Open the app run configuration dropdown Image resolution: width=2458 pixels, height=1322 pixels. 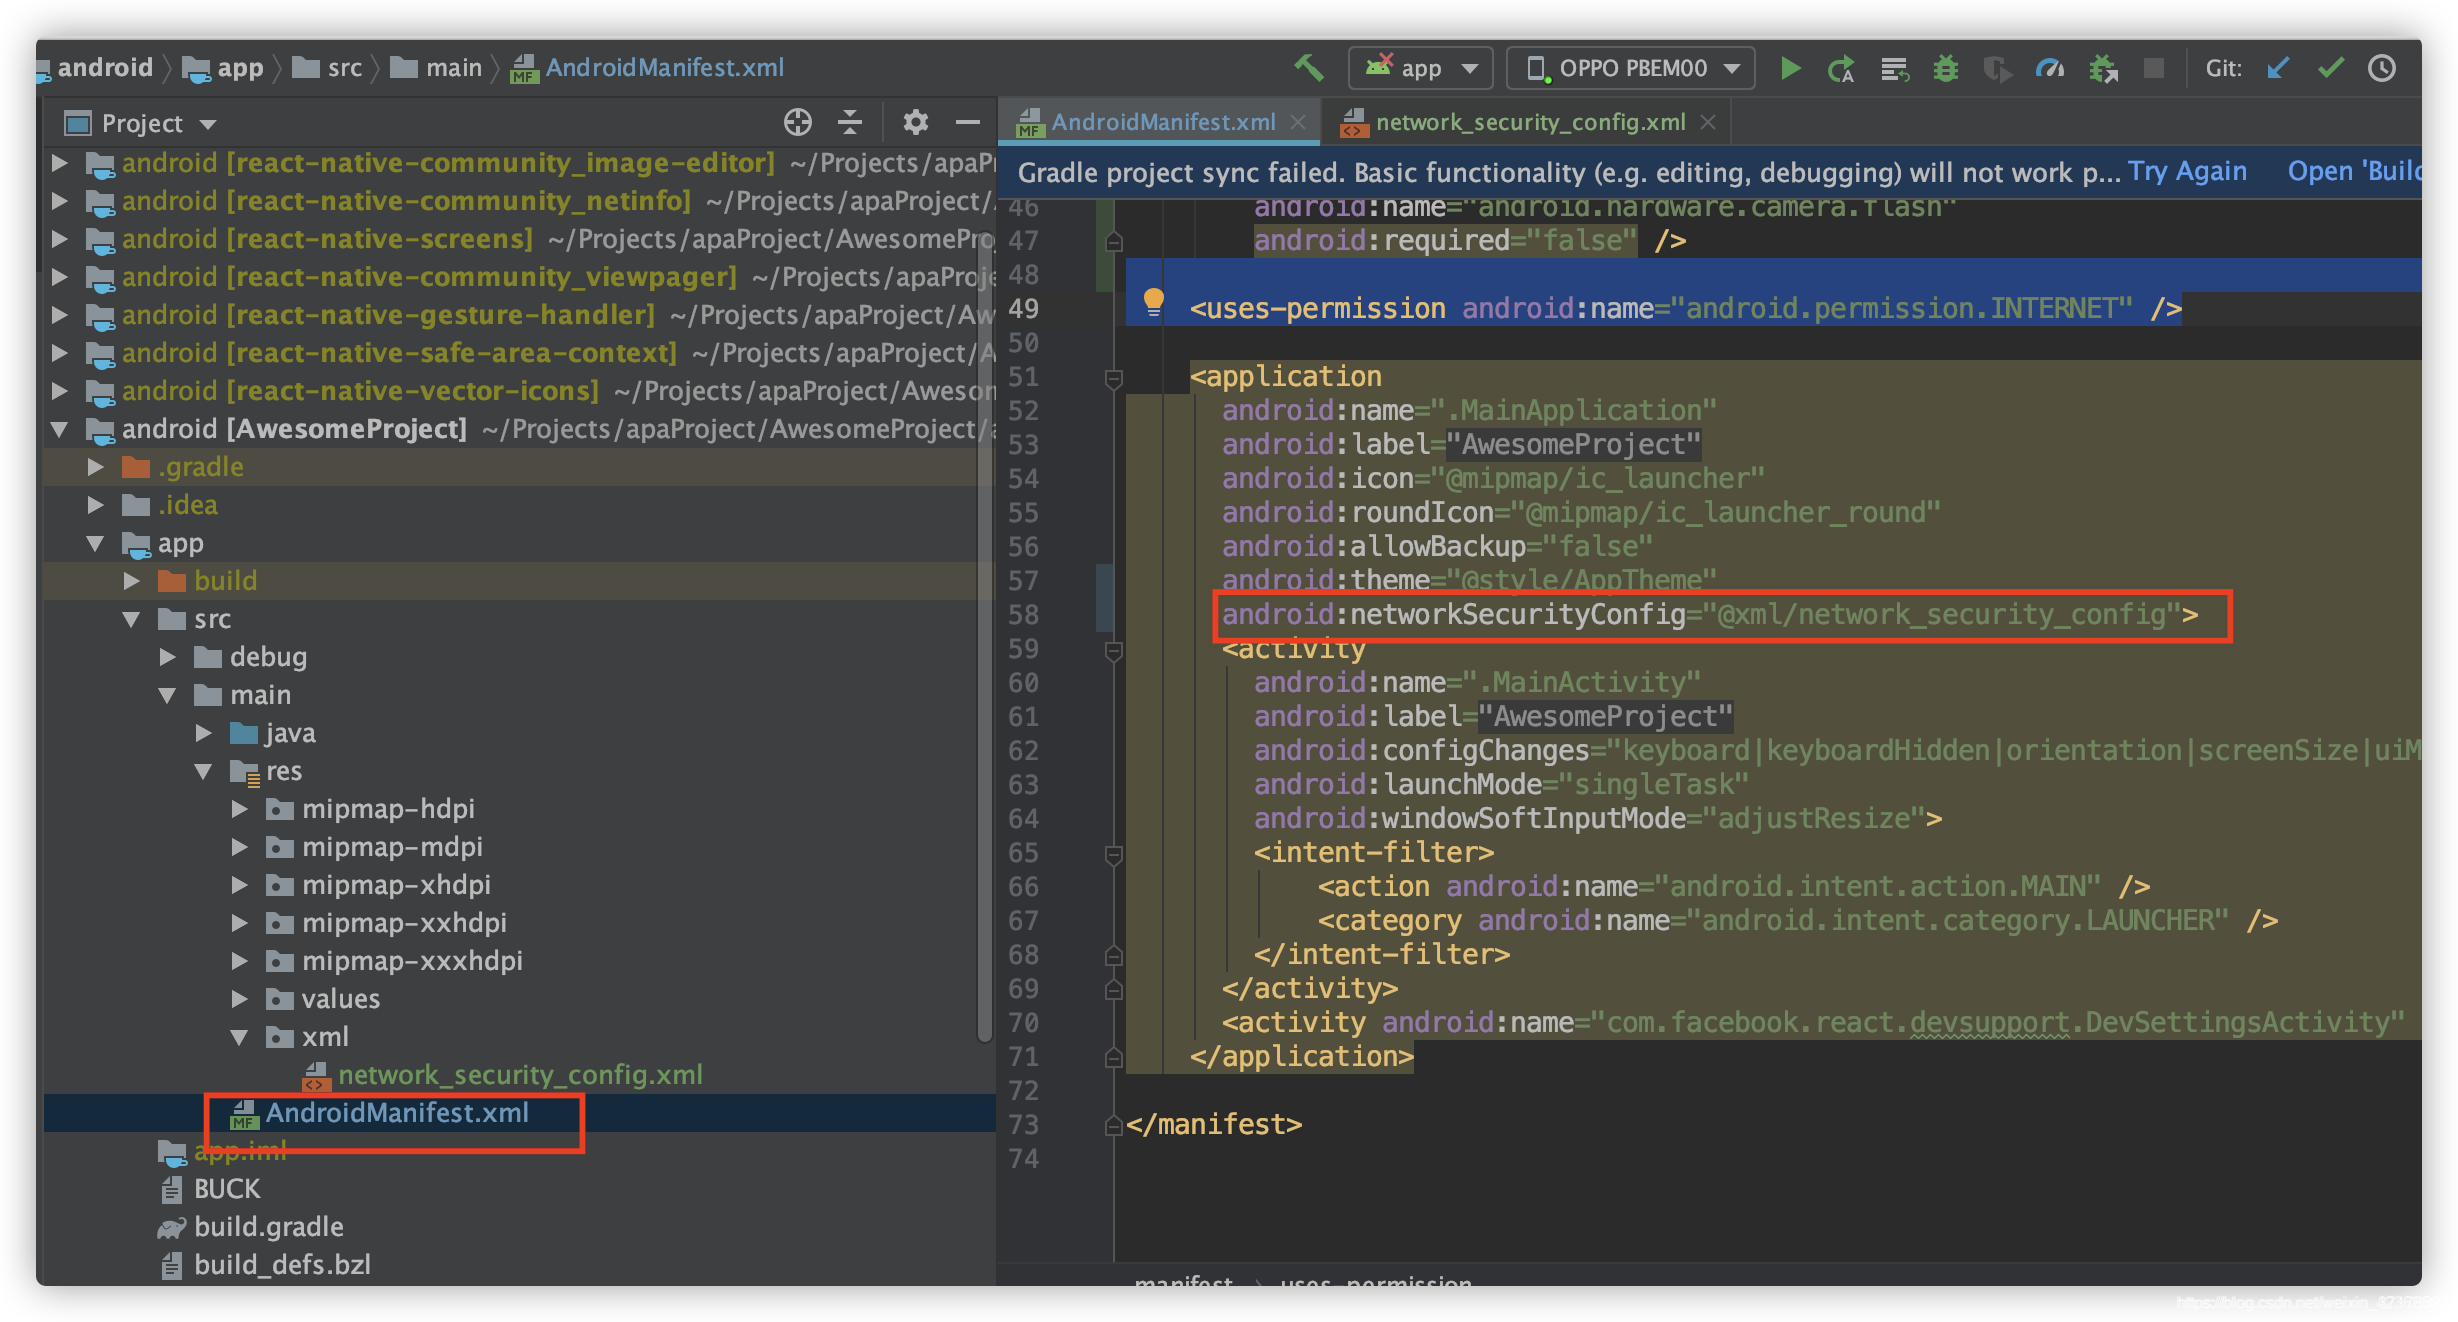tap(1420, 68)
